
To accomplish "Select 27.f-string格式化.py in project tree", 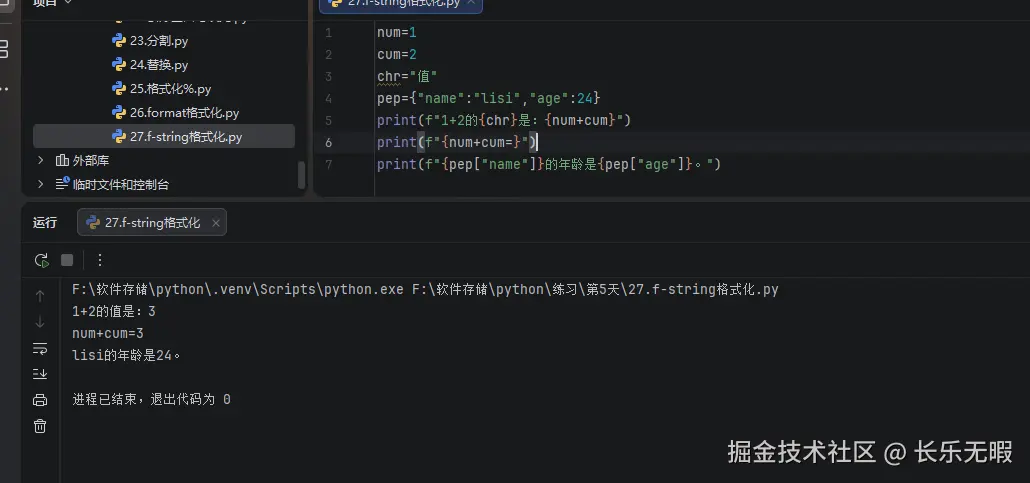I will [x=164, y=137].
